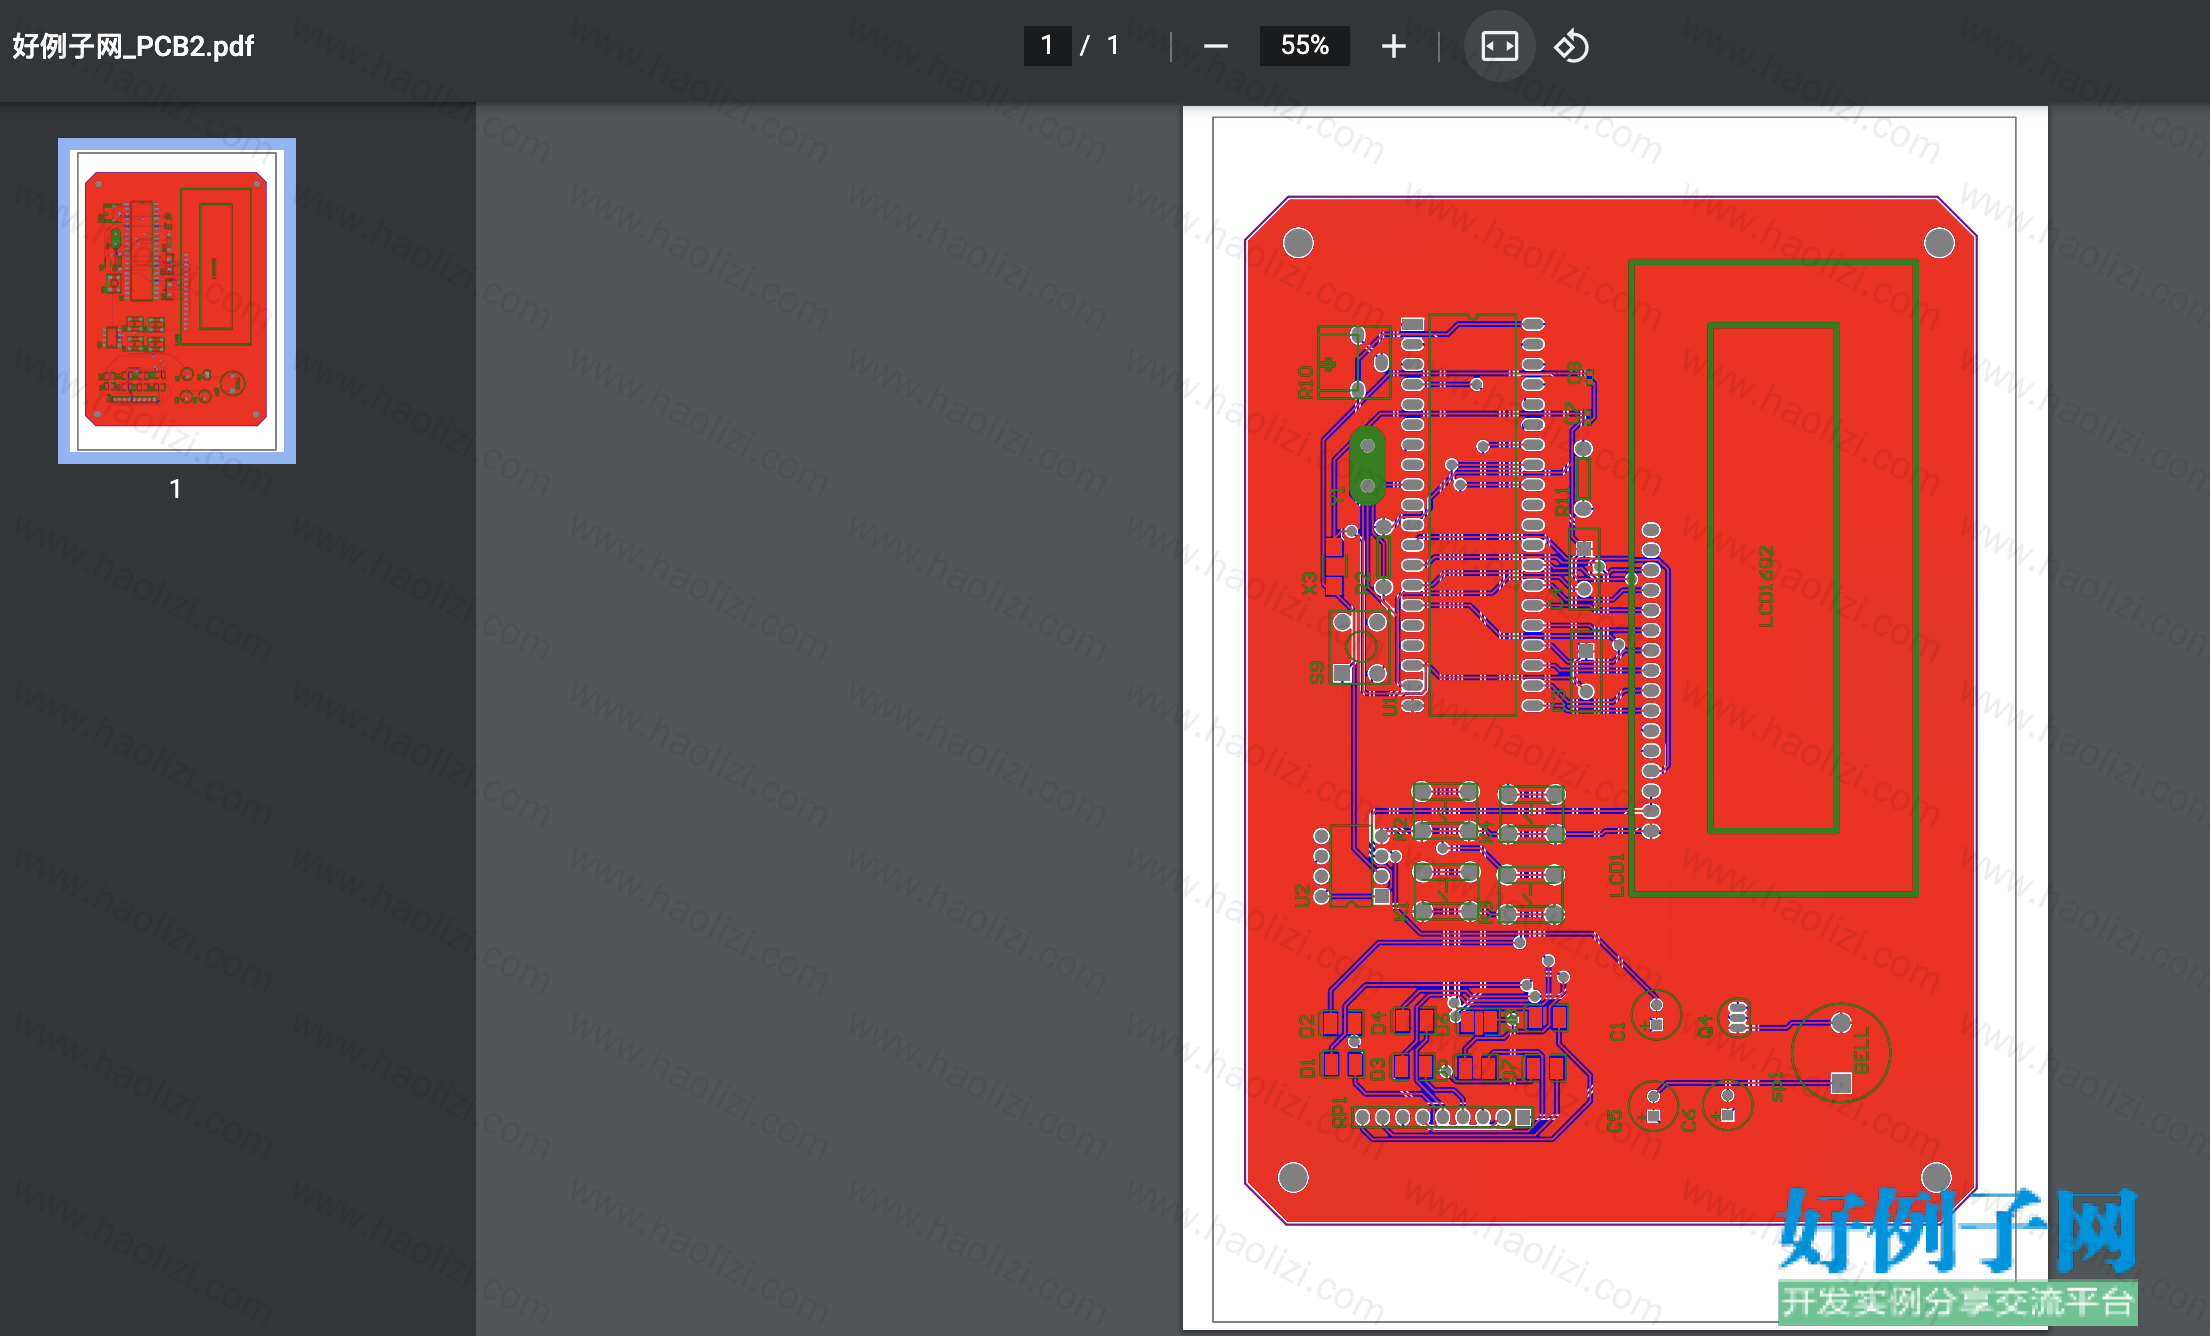
Task: Click the current page number field
Action: (1047, 46)
